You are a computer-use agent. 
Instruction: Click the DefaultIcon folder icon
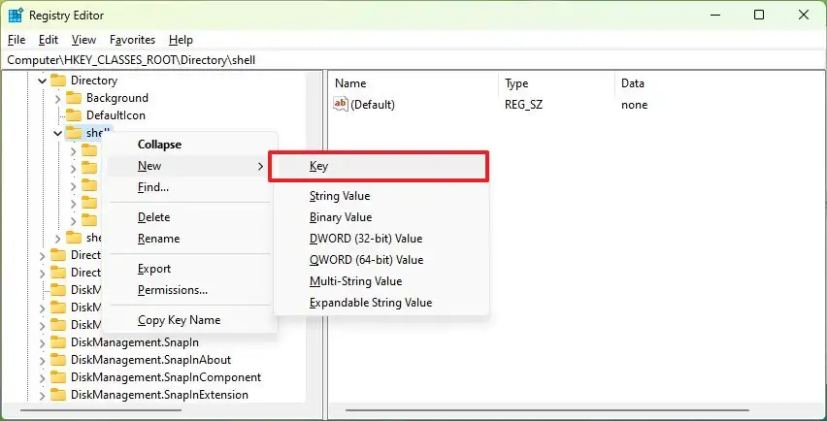click(x=73, y=115)
